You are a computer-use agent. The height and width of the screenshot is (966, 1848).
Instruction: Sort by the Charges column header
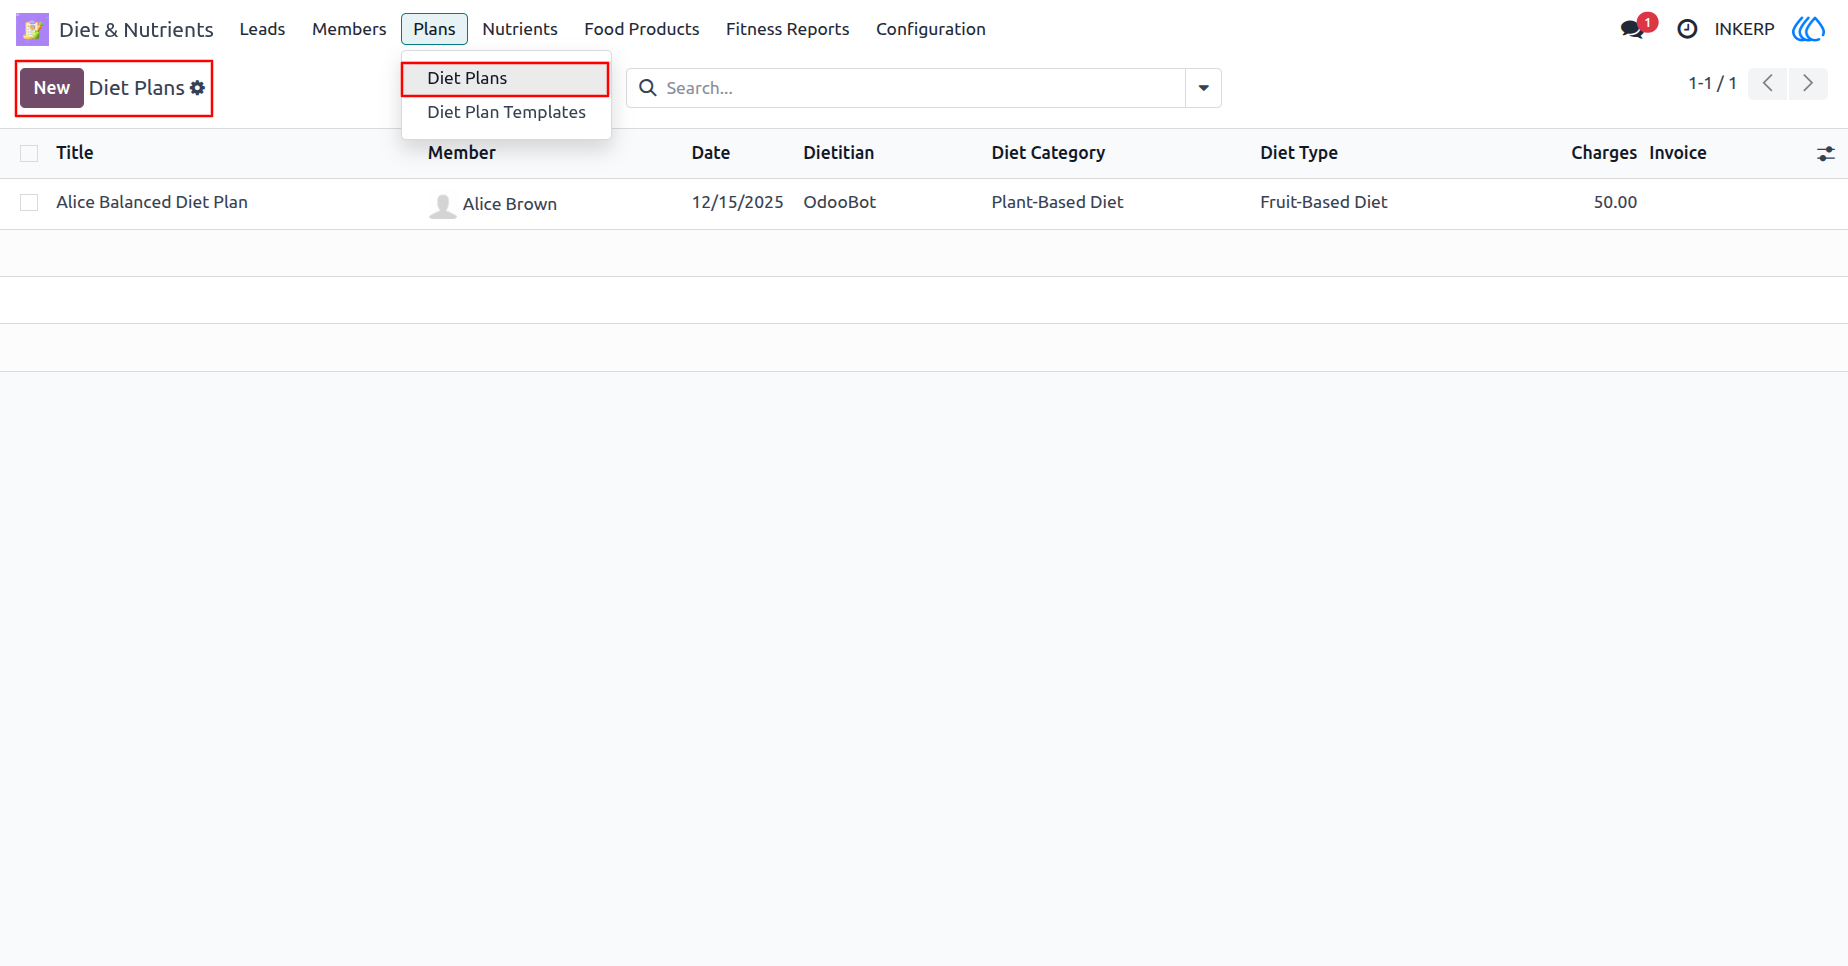[x=1604, y=153]
